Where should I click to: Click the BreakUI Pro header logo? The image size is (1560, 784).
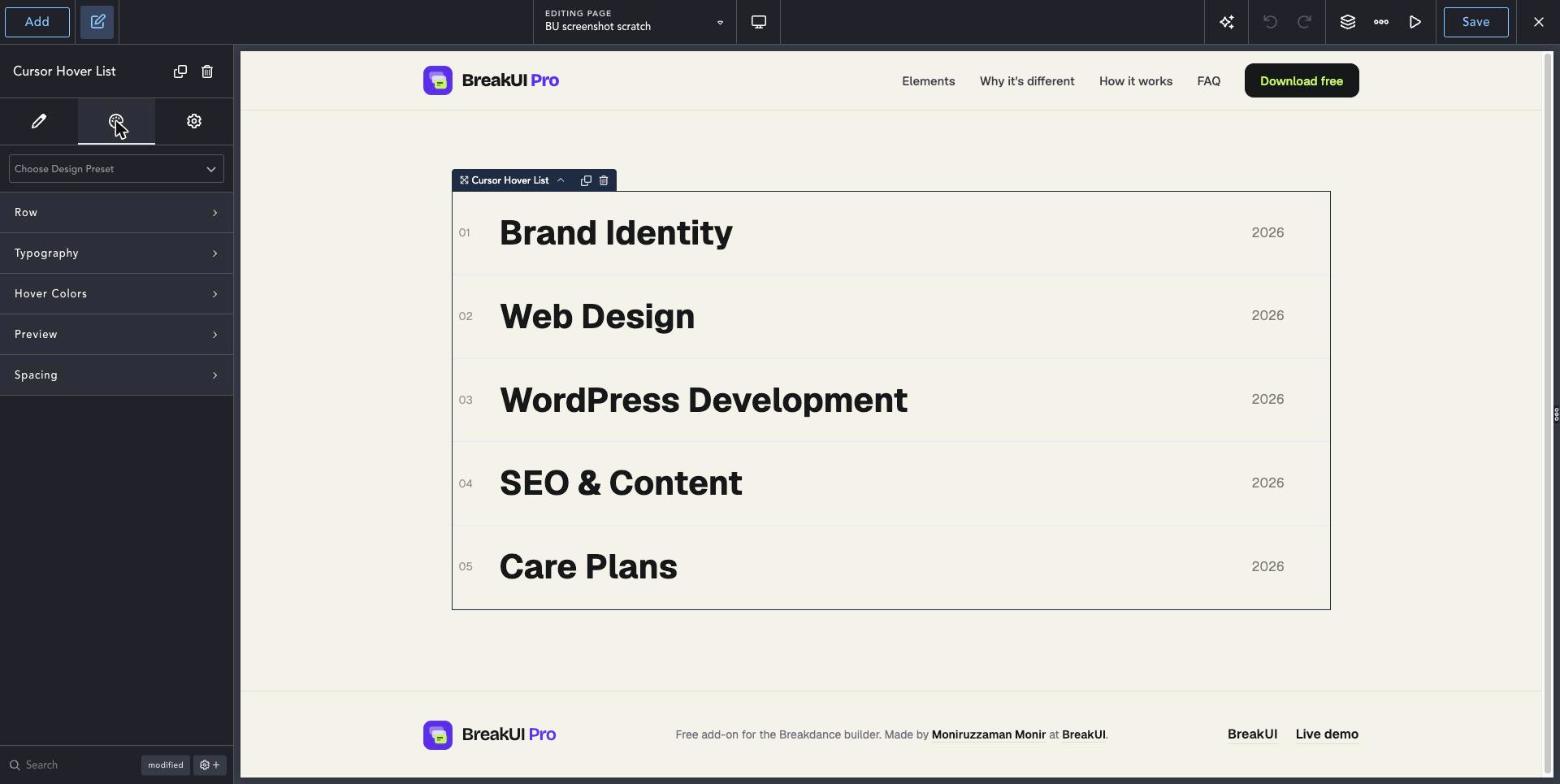click(491, 81)
